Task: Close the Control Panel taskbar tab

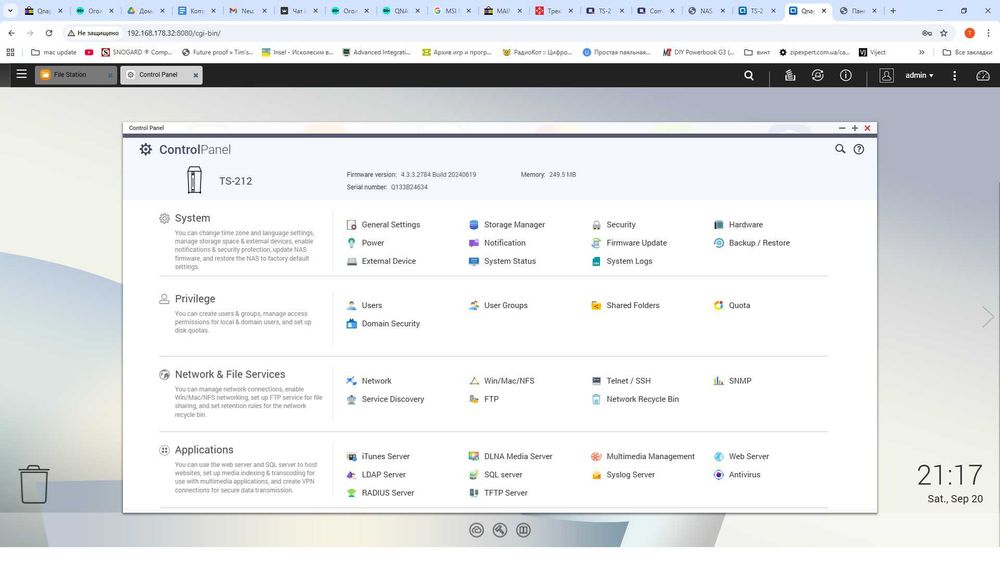Action: (x=196, y=75)
